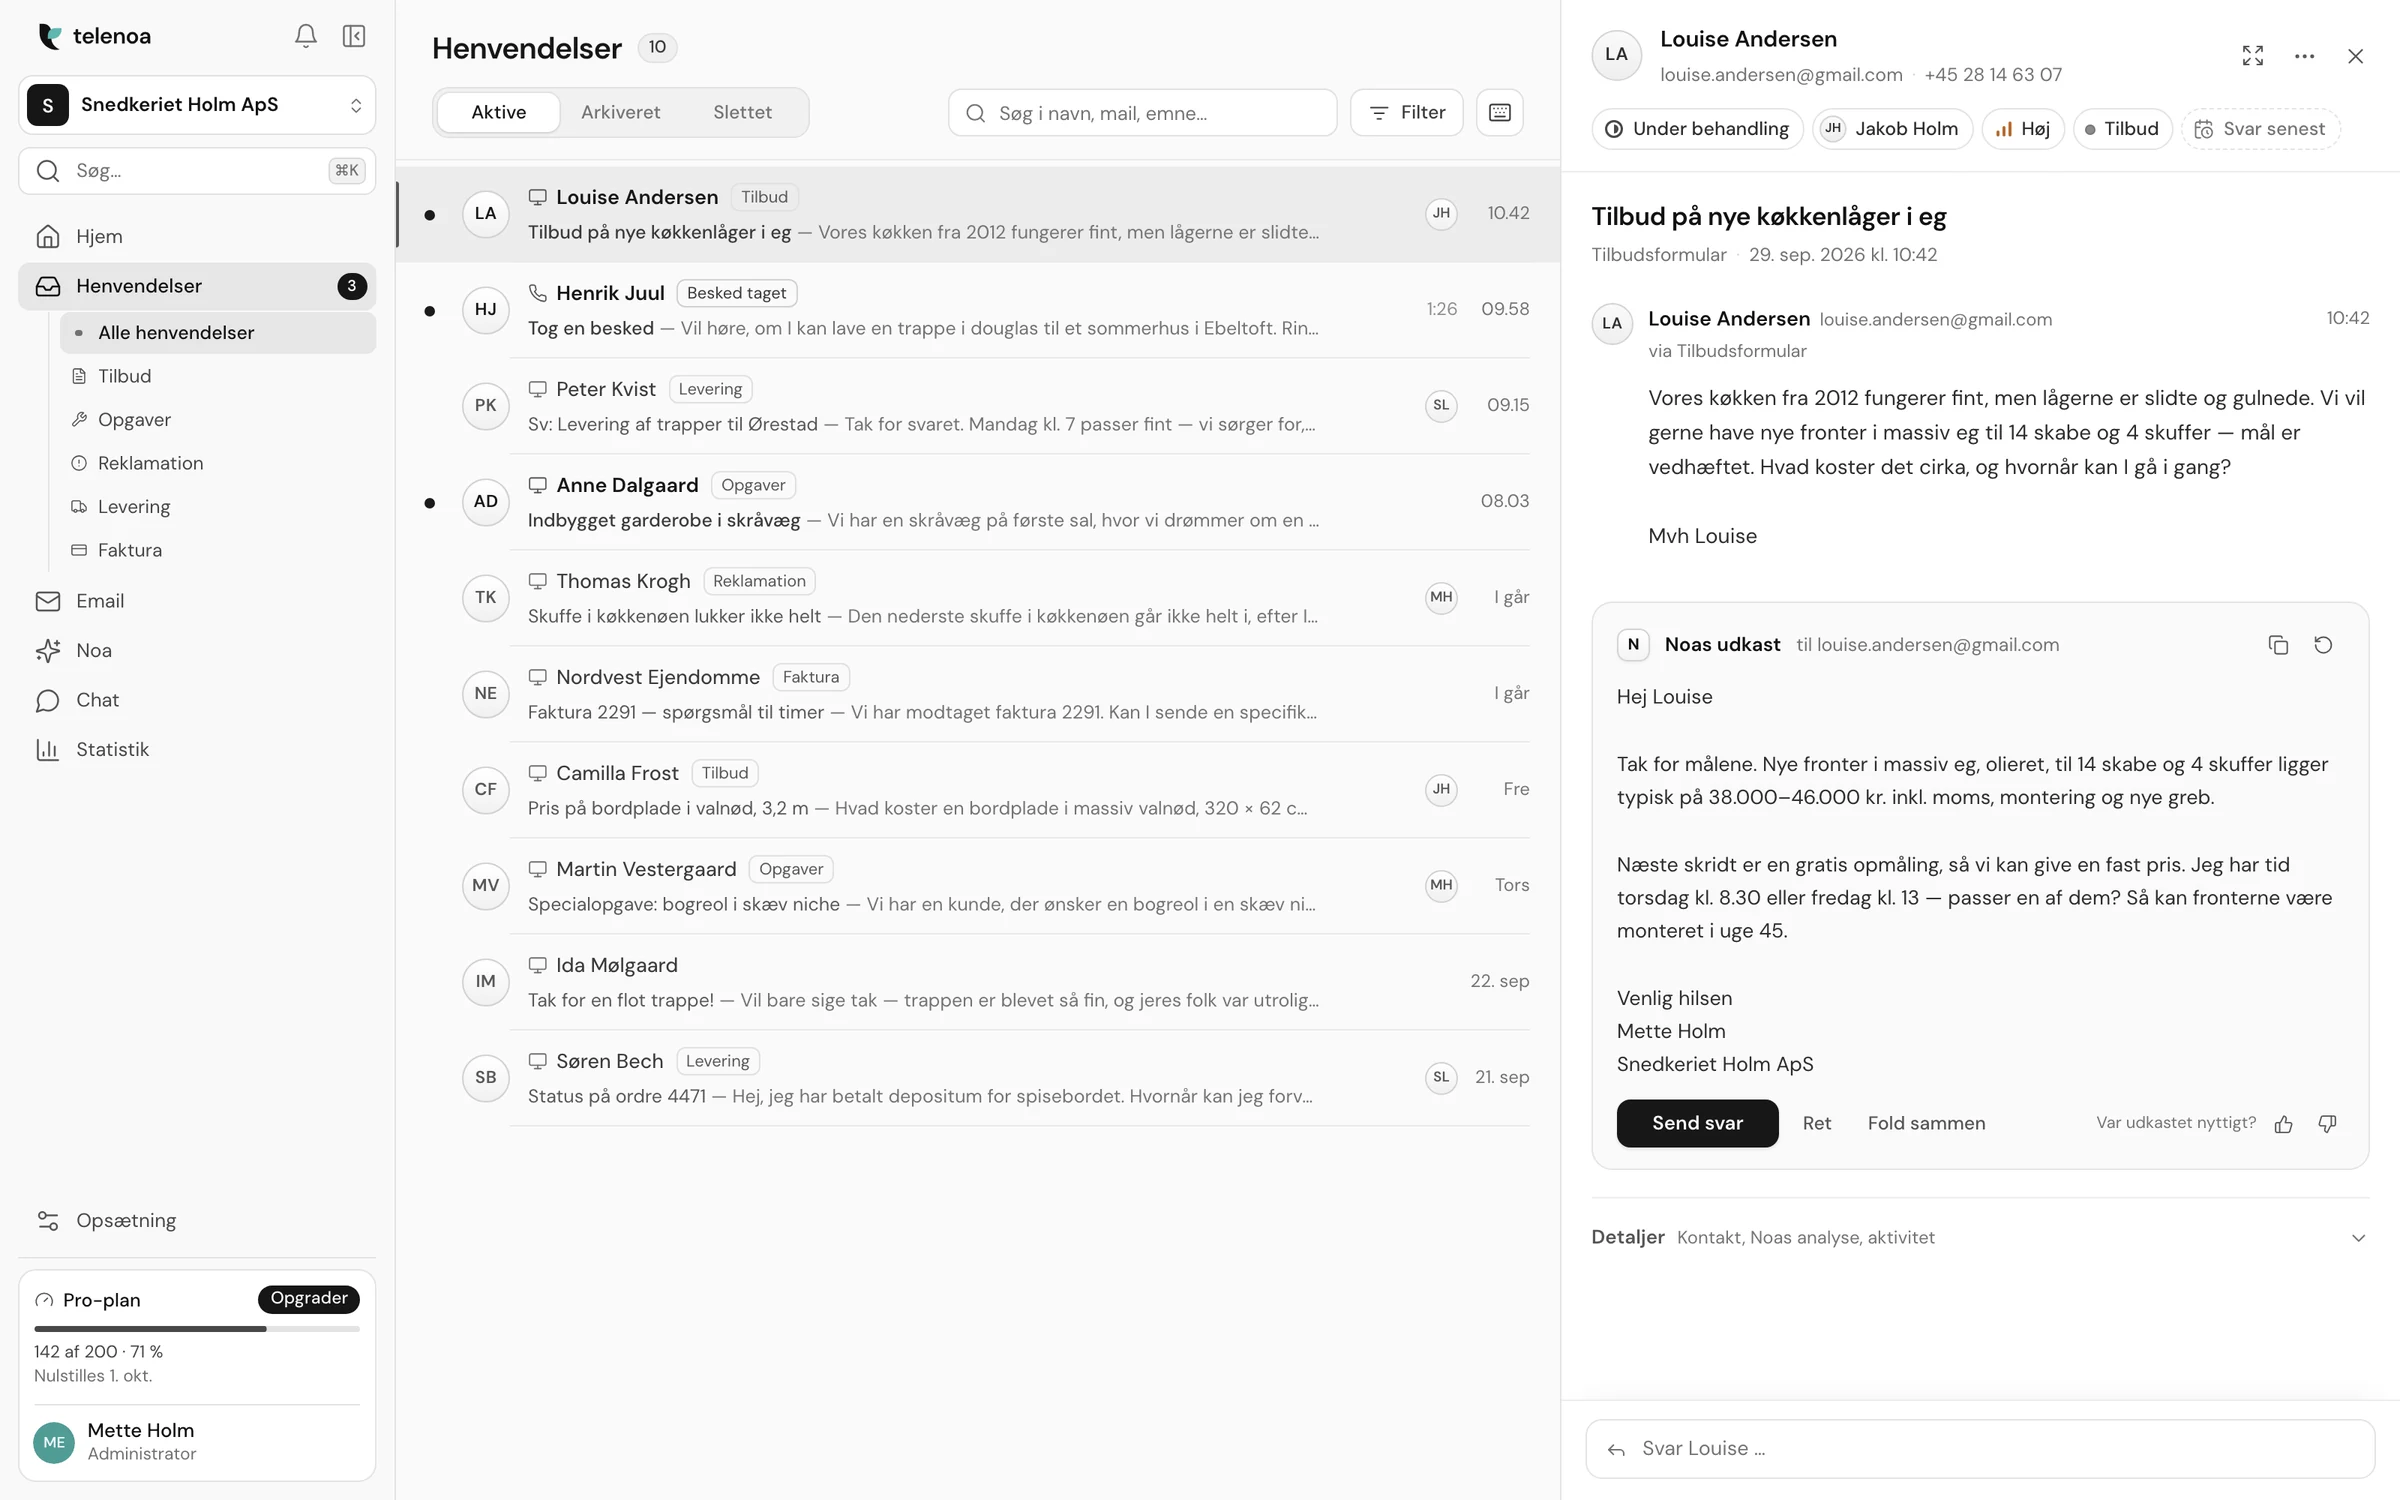
Task: Regenerate Noa's draft reply
Action: (x=2323, y=645)
